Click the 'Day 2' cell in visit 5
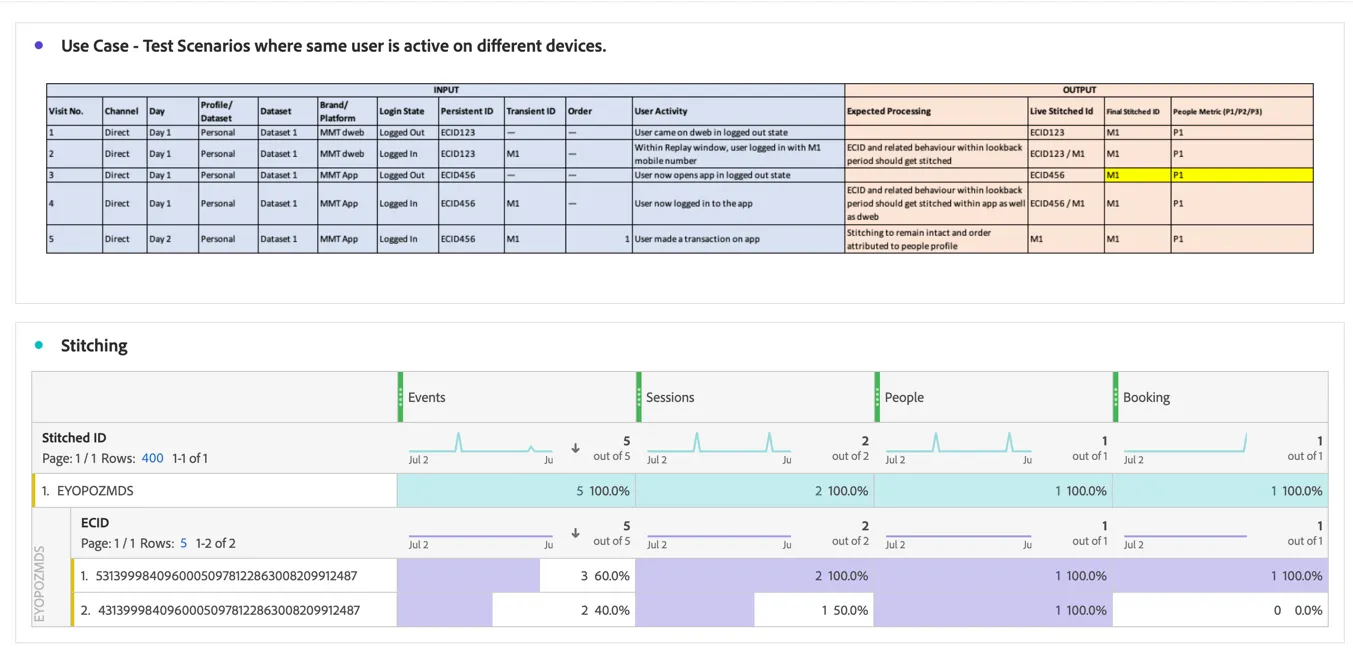Viewport: 1353px width, 652px height. point(172,239)
